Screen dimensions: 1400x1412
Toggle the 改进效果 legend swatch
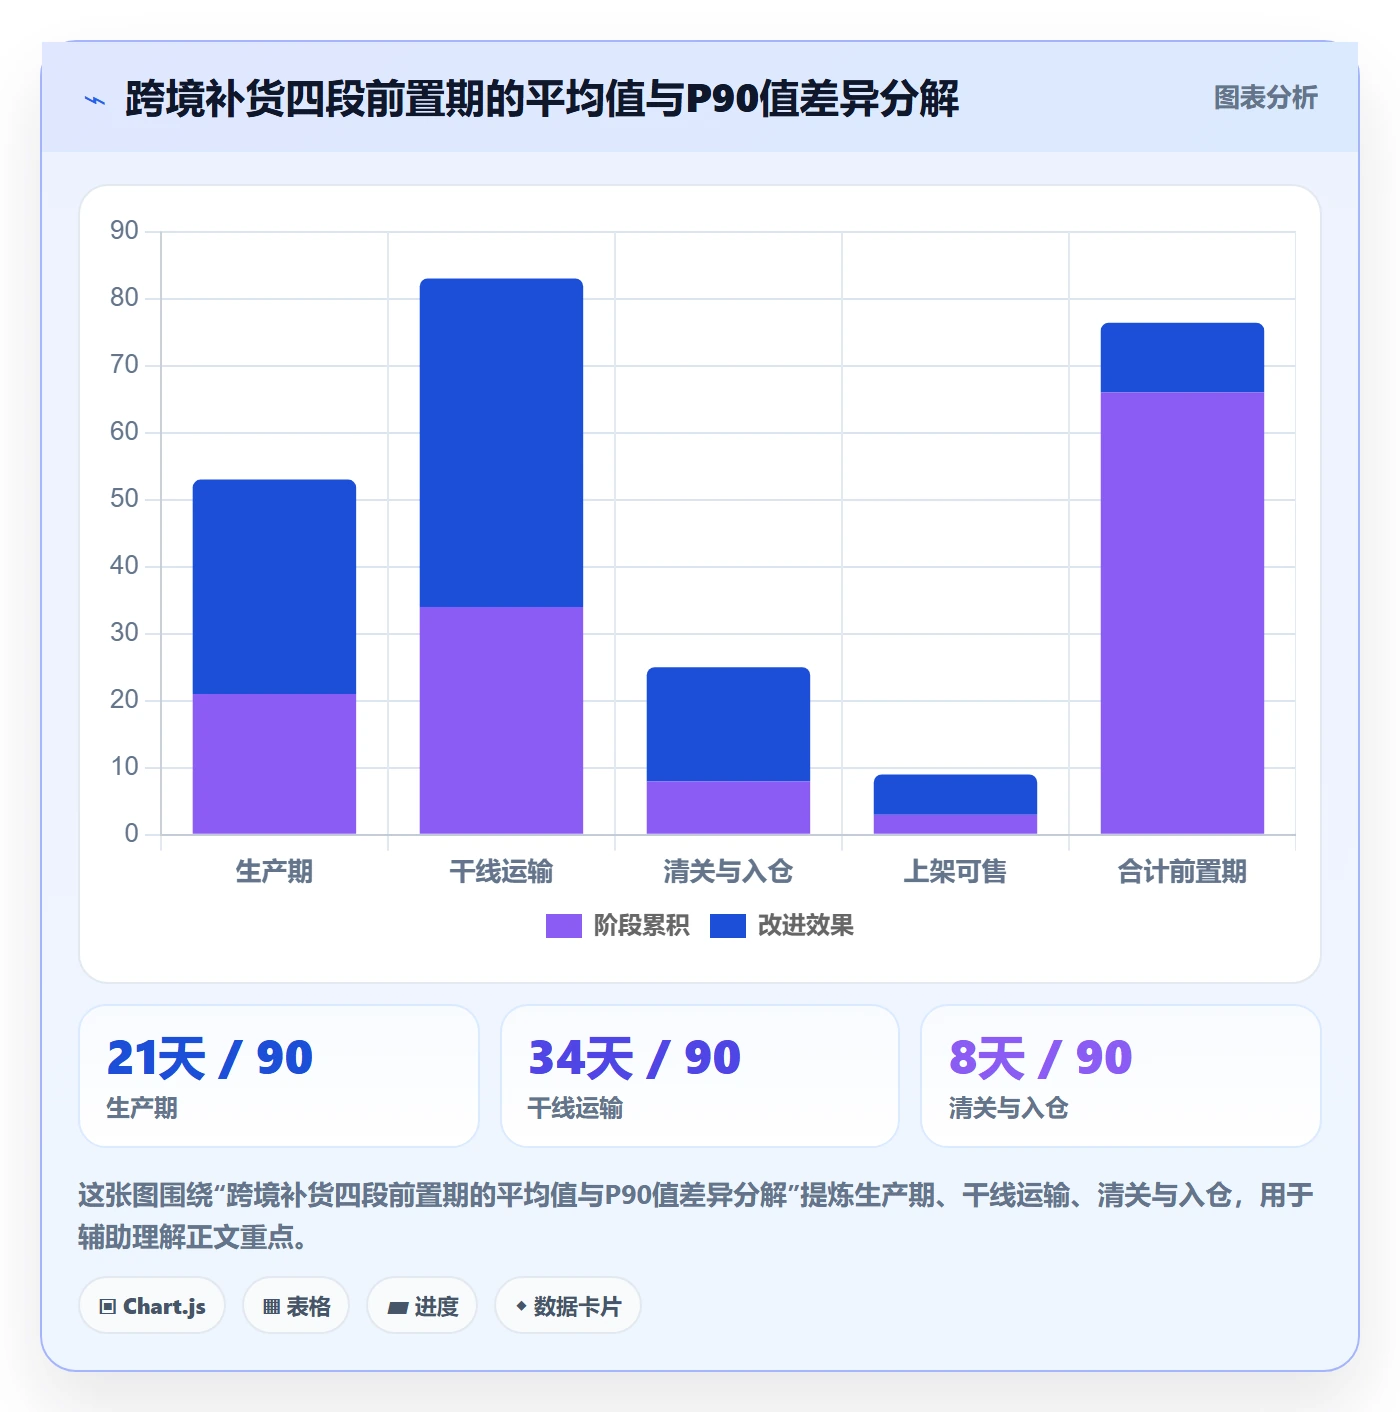728,926
